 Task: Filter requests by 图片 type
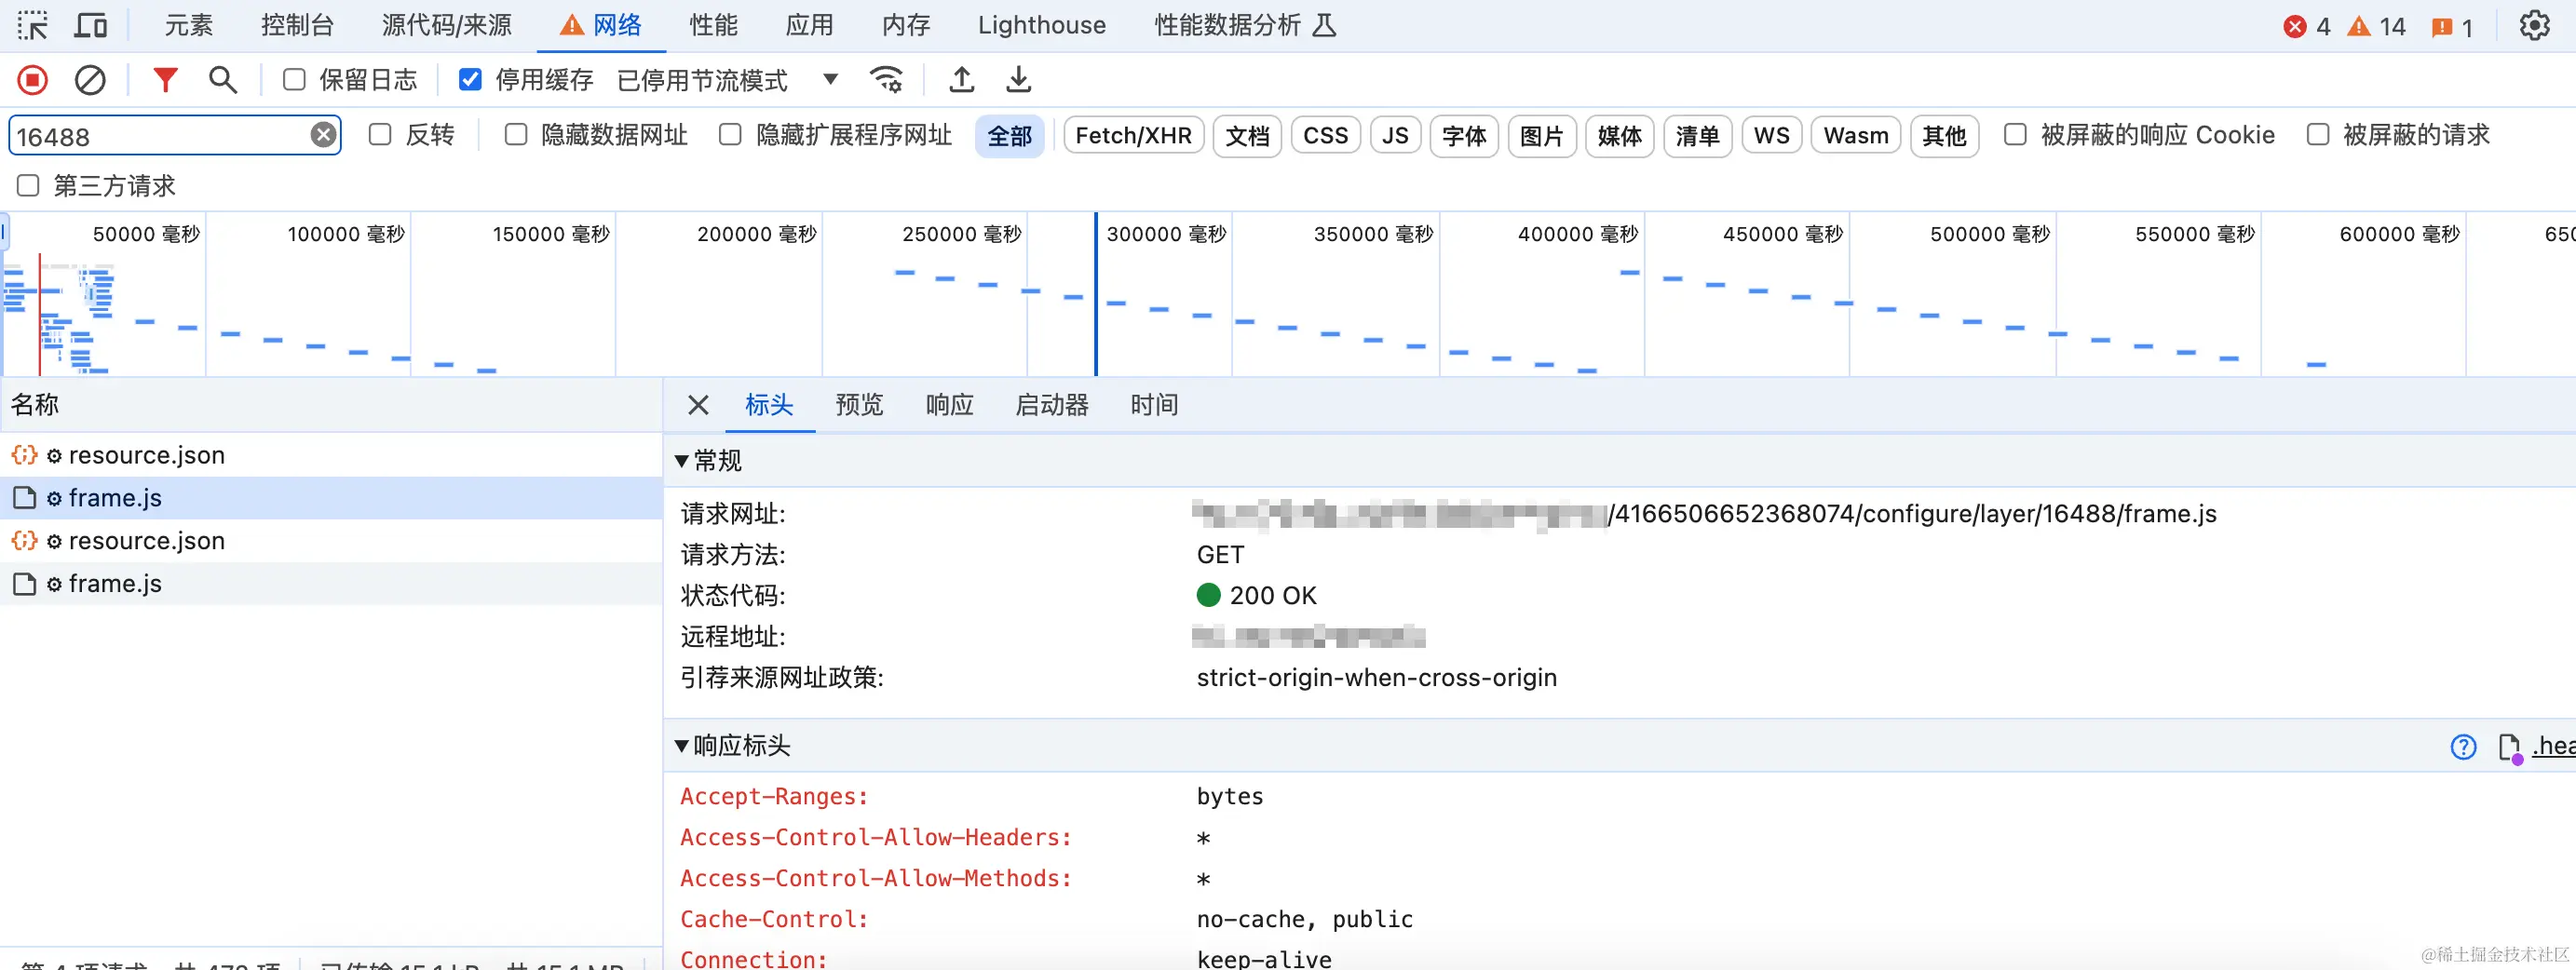point(1542,136)
